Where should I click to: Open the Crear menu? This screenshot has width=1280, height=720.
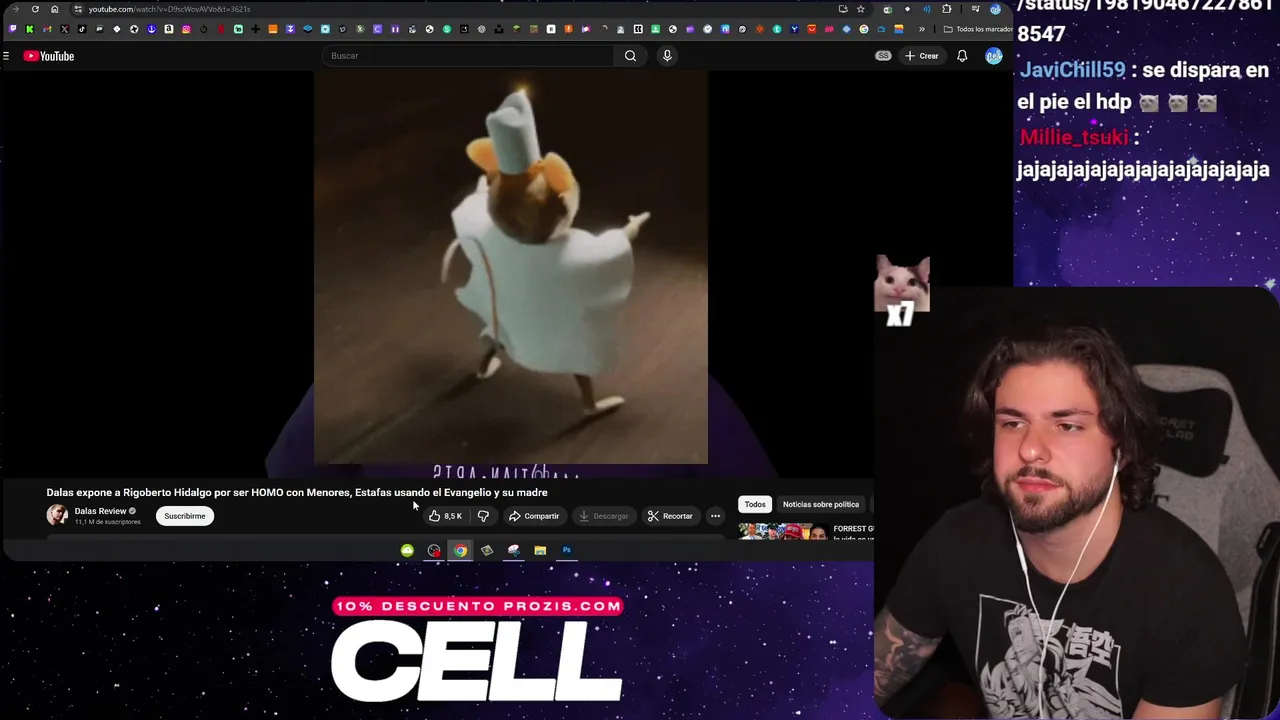click(x=921, y=56)
